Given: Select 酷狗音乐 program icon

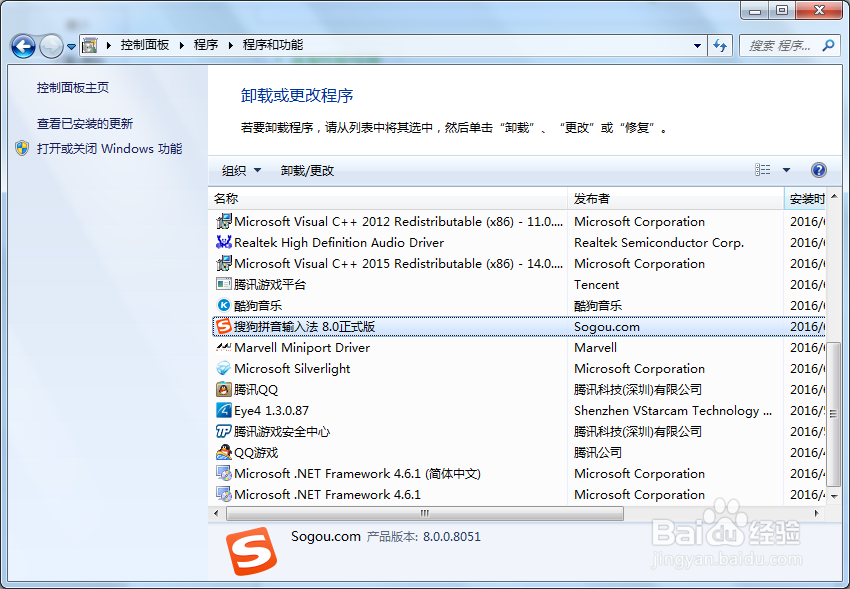Looking at the screenshot, I should point(223,305).
